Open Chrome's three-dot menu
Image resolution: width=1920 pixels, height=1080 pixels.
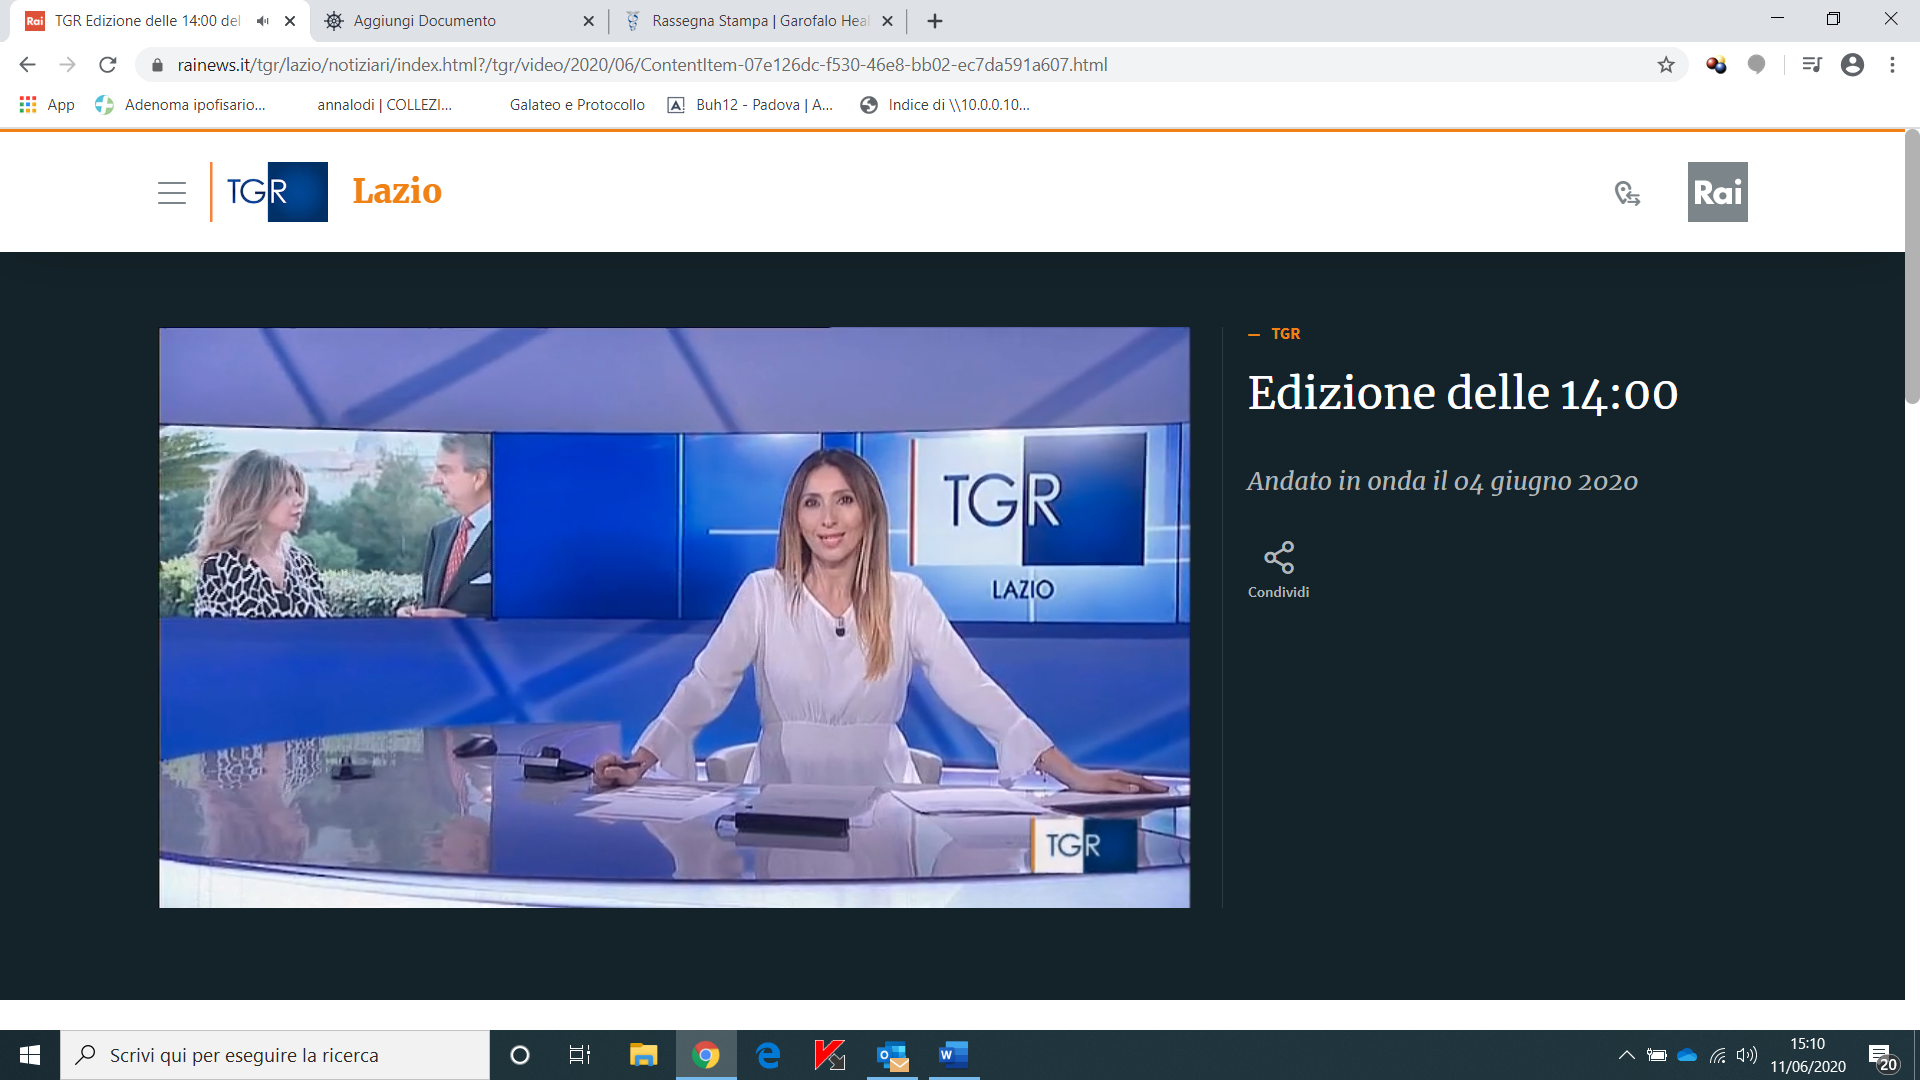point(1892,65)
